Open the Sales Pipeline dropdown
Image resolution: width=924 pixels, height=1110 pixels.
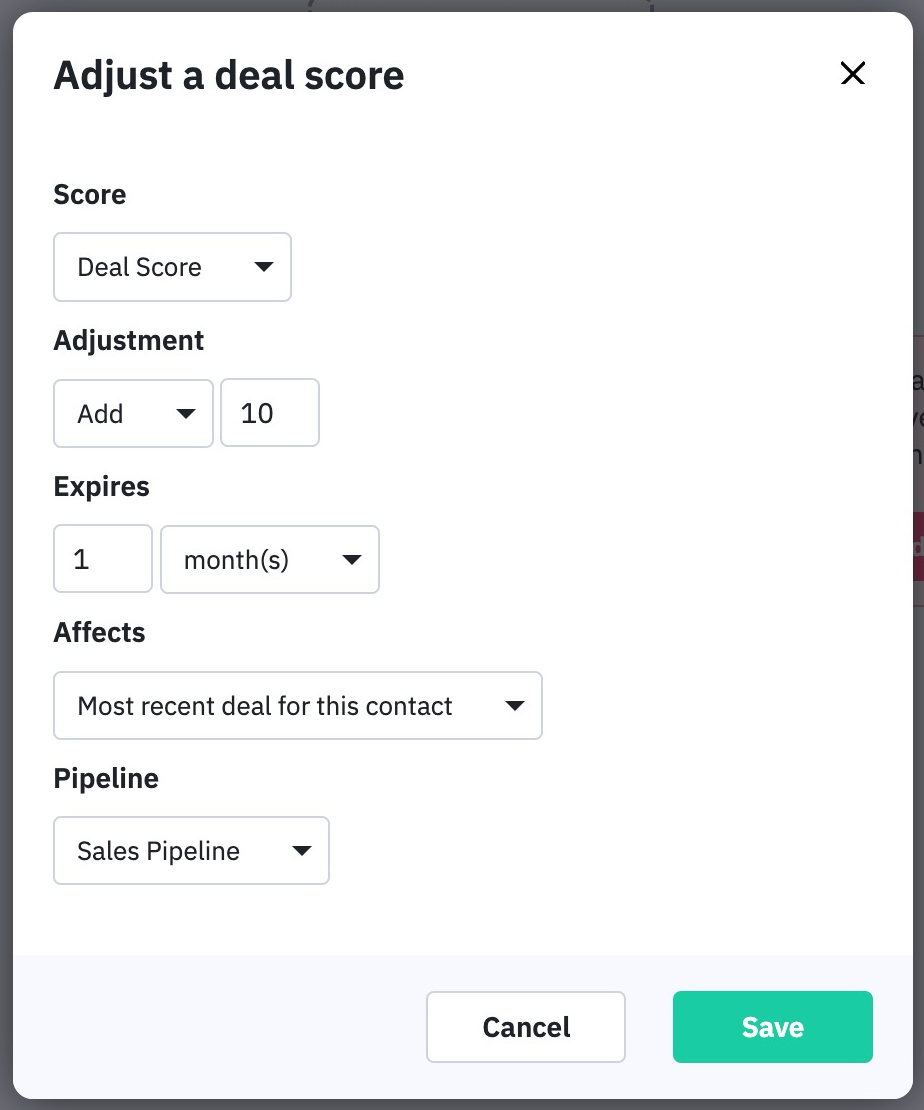[x=191, y=851]
